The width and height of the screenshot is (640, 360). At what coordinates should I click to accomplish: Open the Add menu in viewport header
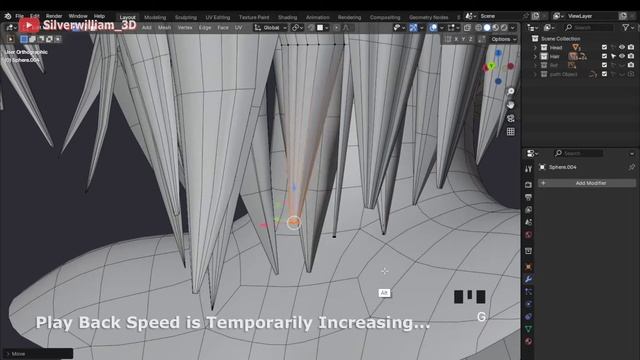(x=147, y=28)
